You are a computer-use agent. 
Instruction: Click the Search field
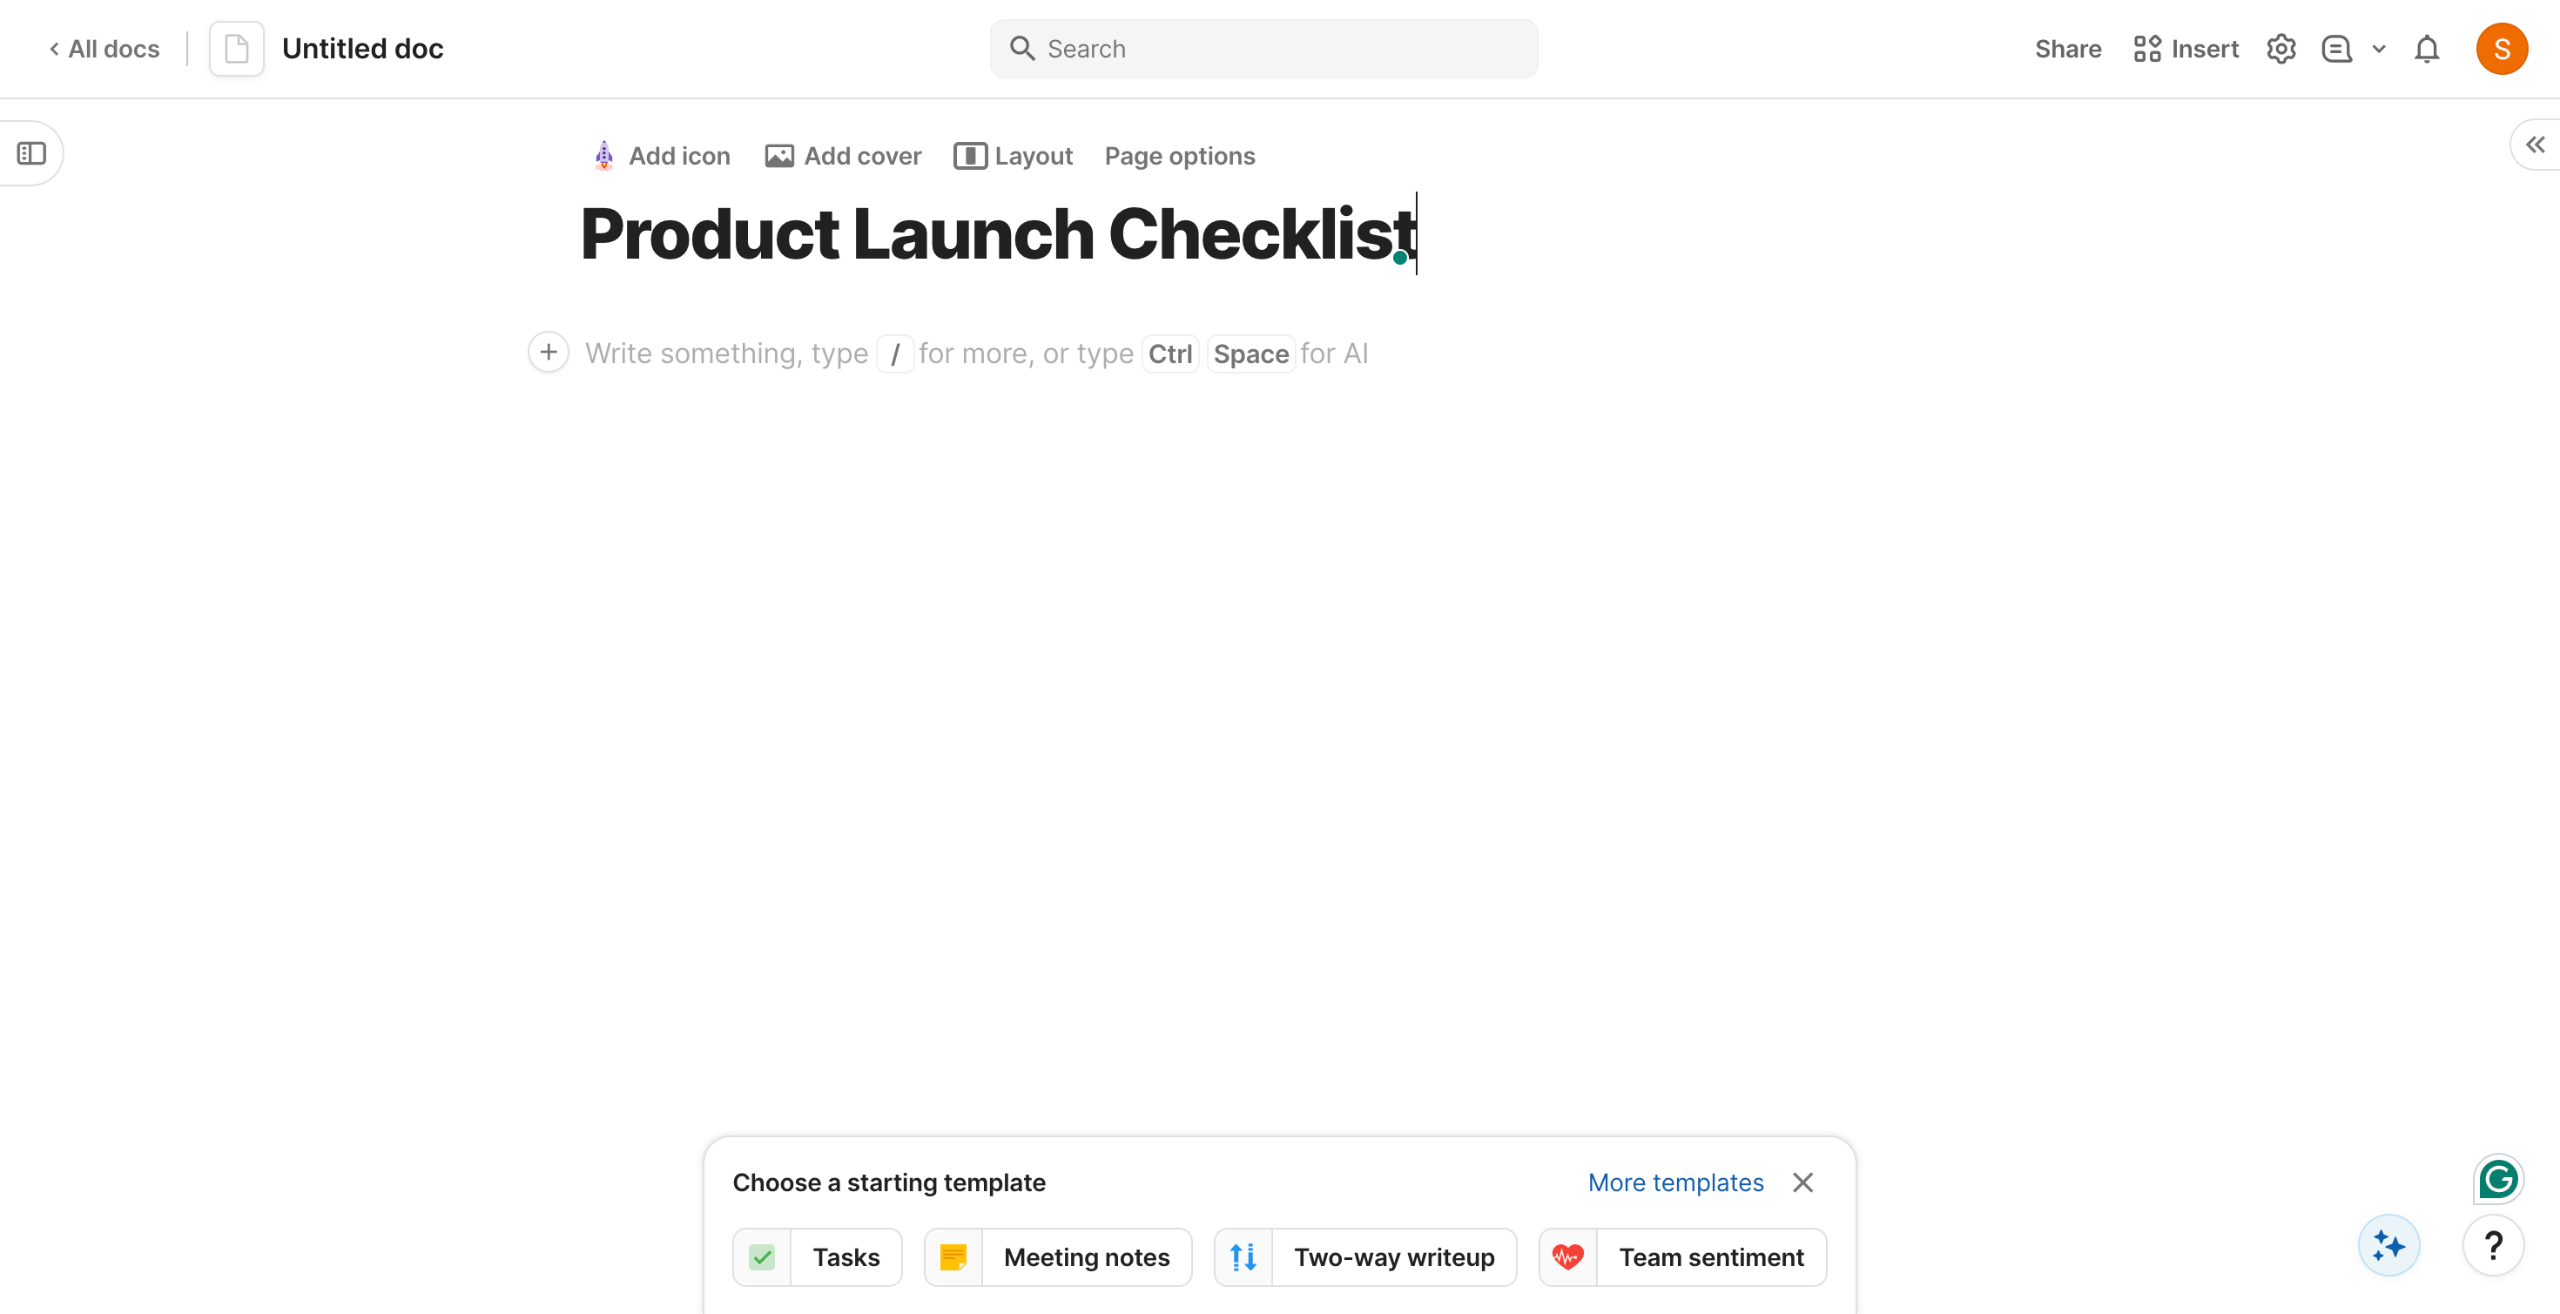point(1264,49)
